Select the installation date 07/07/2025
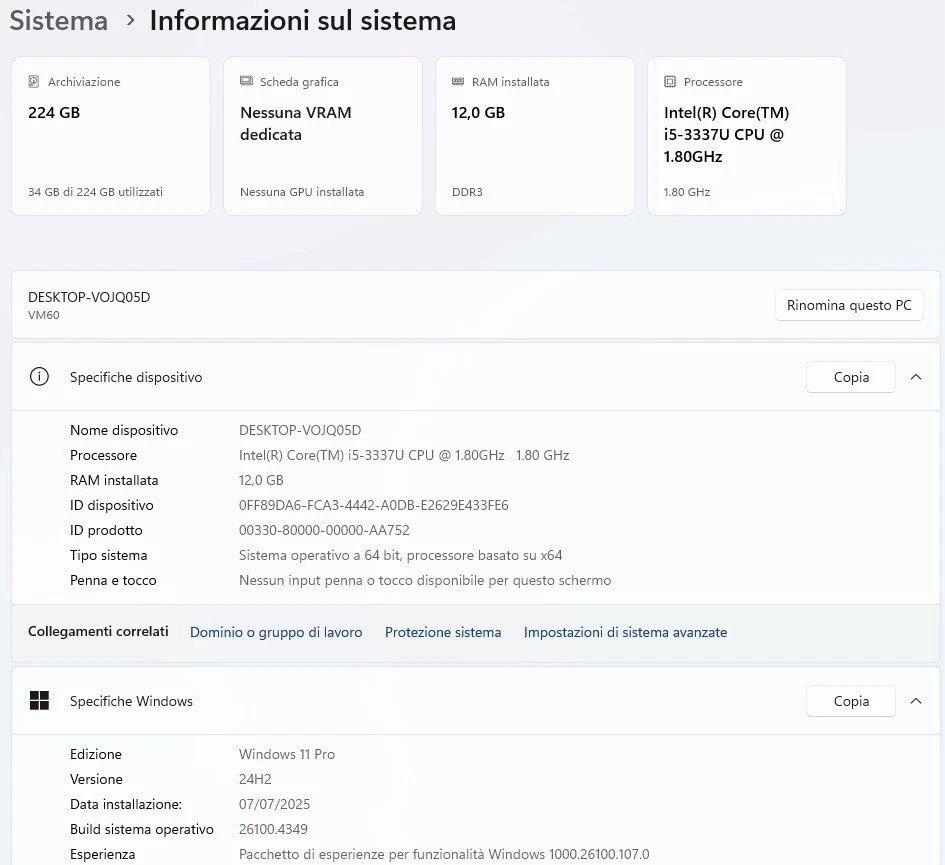945x865 pixels. click(x=274, y=804)
